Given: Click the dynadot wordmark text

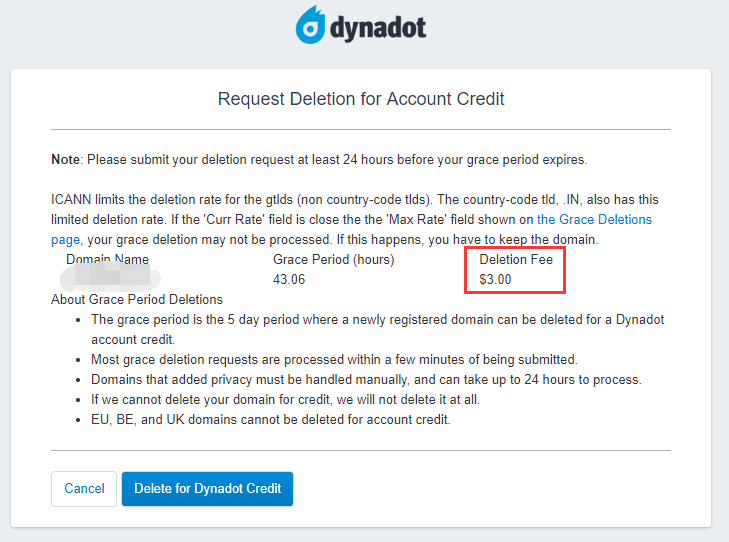Looking at the screenshot, I should [378, 28].
